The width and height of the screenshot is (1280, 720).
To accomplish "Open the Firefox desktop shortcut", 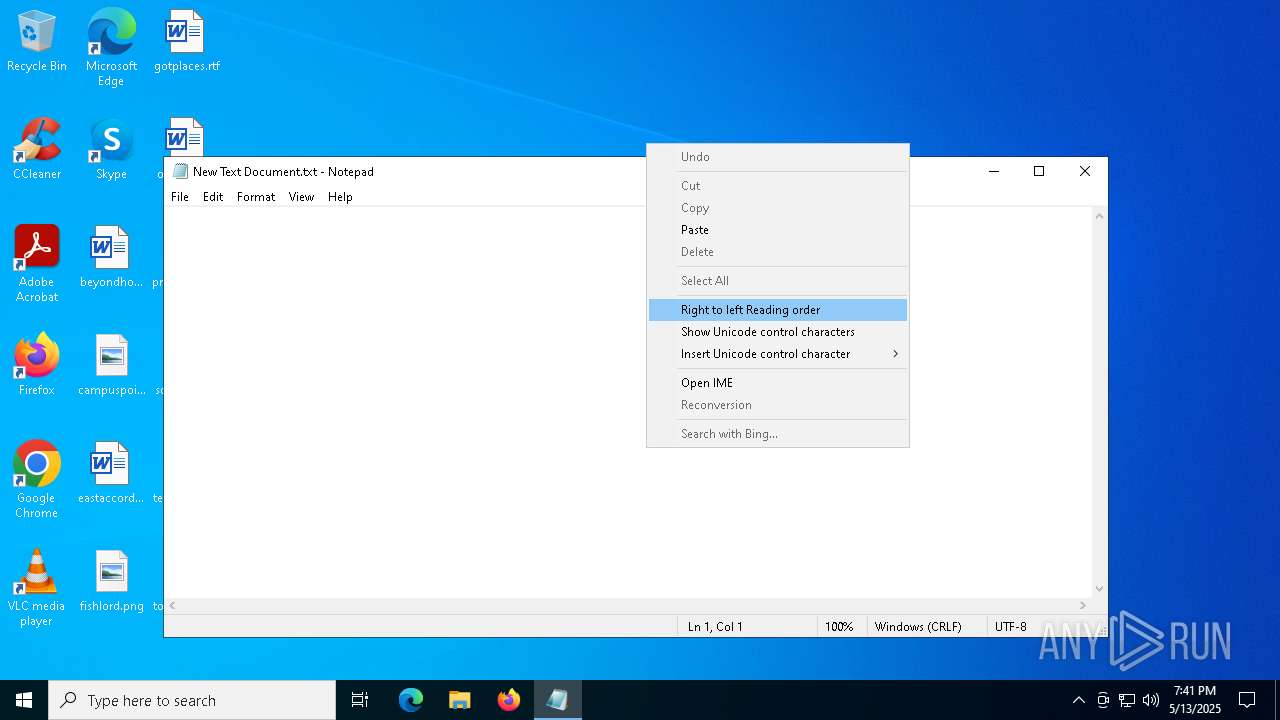I will pos(37,365).
